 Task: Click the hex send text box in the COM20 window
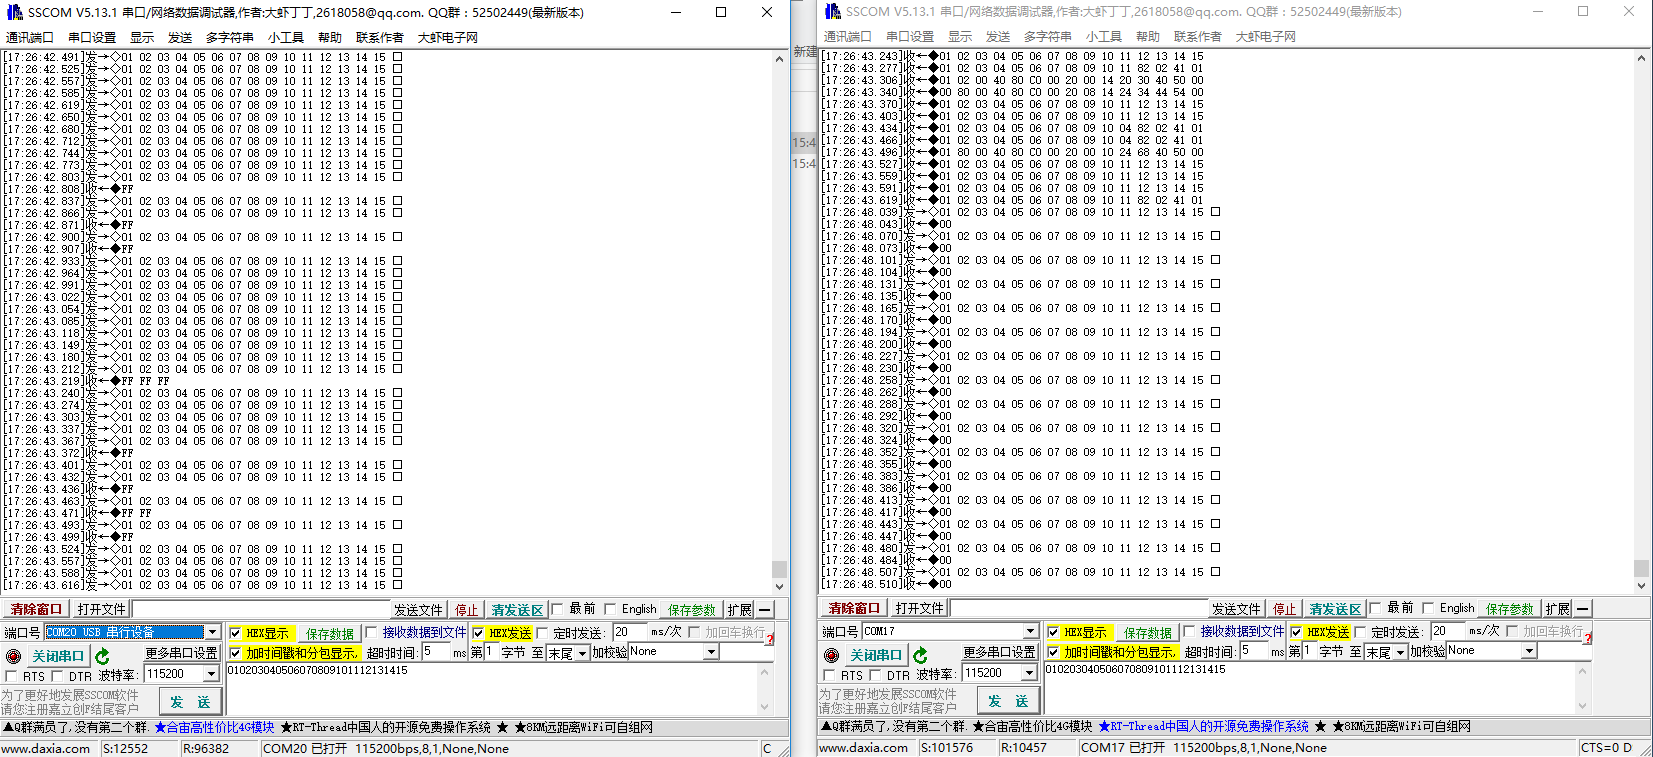[490, 686]
